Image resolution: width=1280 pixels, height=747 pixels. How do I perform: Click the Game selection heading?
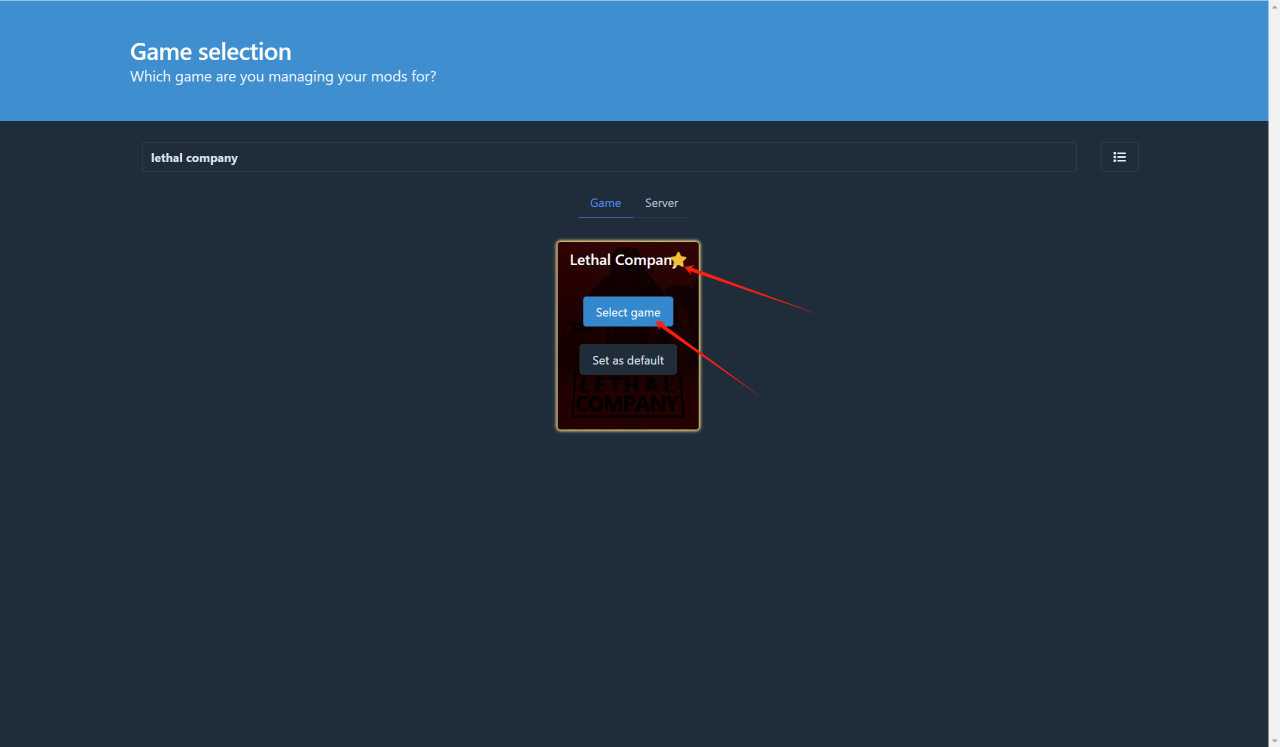(211, 51)
